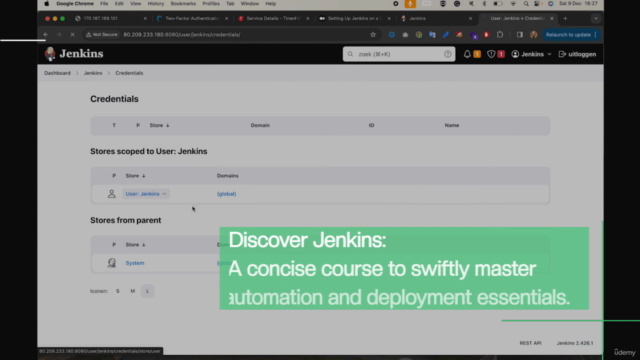
Task: Sort parent stores by Store column
Action: coord(135,244)
